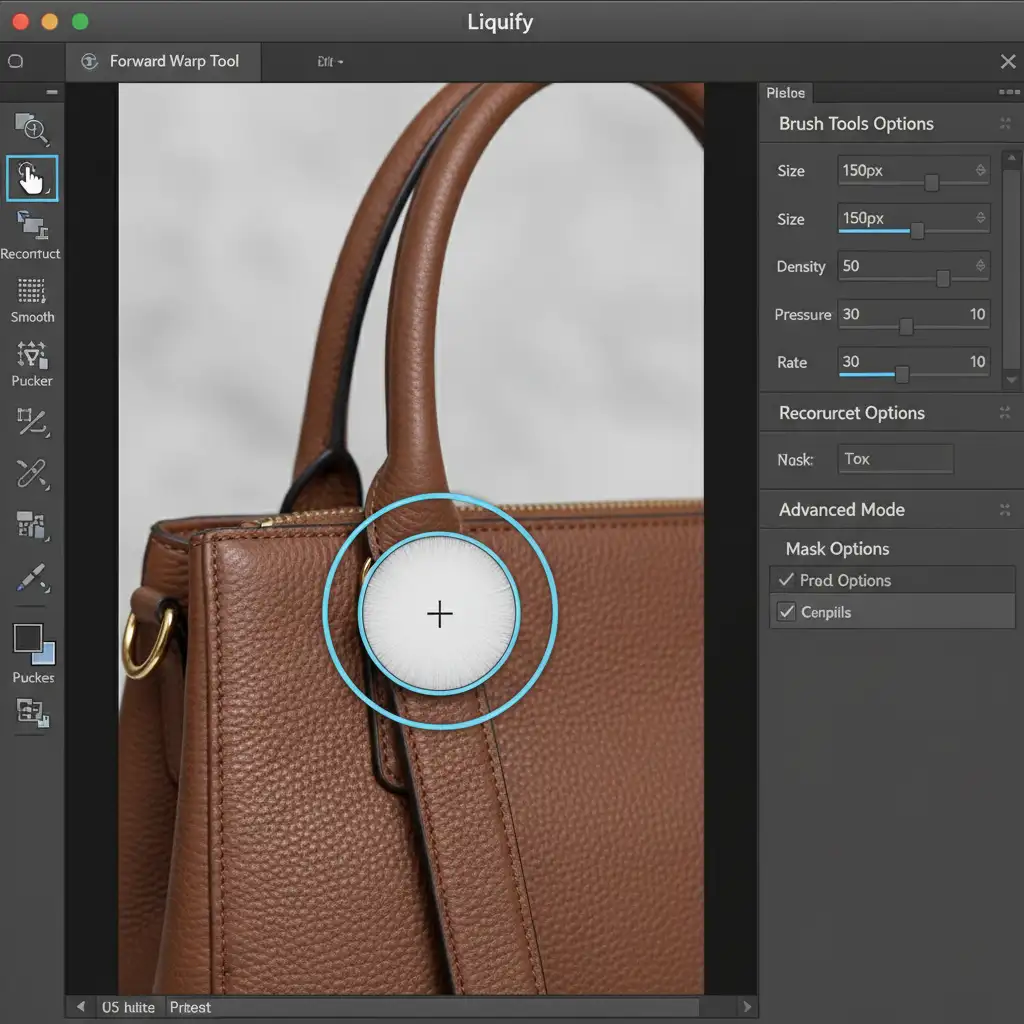Click the bandage-shaped tool icon
The width and height of the screenshot is (1024, 1024).
(32, 473)
